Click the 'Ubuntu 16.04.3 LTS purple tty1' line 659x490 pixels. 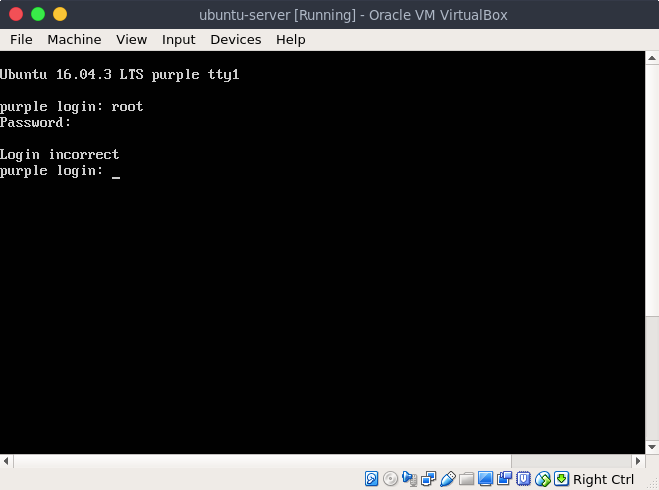point(120,75)
